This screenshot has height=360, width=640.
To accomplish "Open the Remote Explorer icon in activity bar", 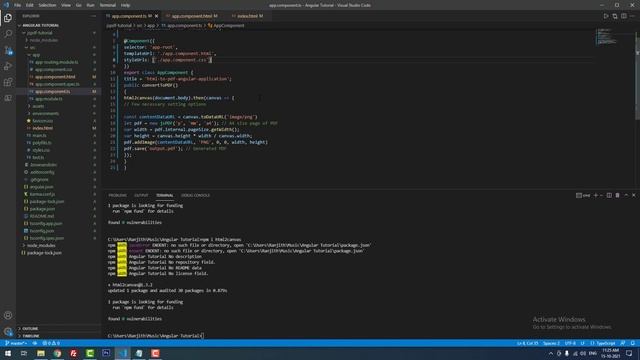I will [8, 98].
